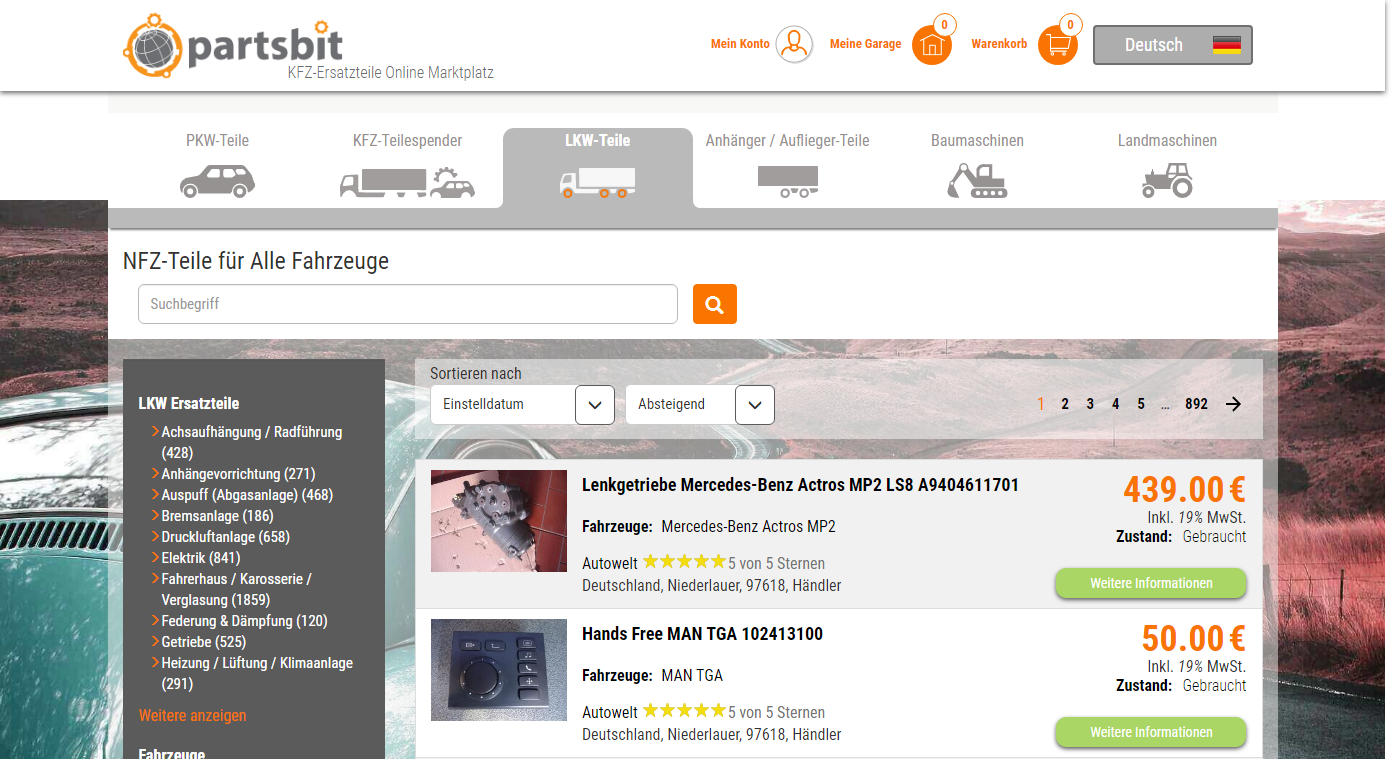Select the Baumaschinen tab

[977, 166]
